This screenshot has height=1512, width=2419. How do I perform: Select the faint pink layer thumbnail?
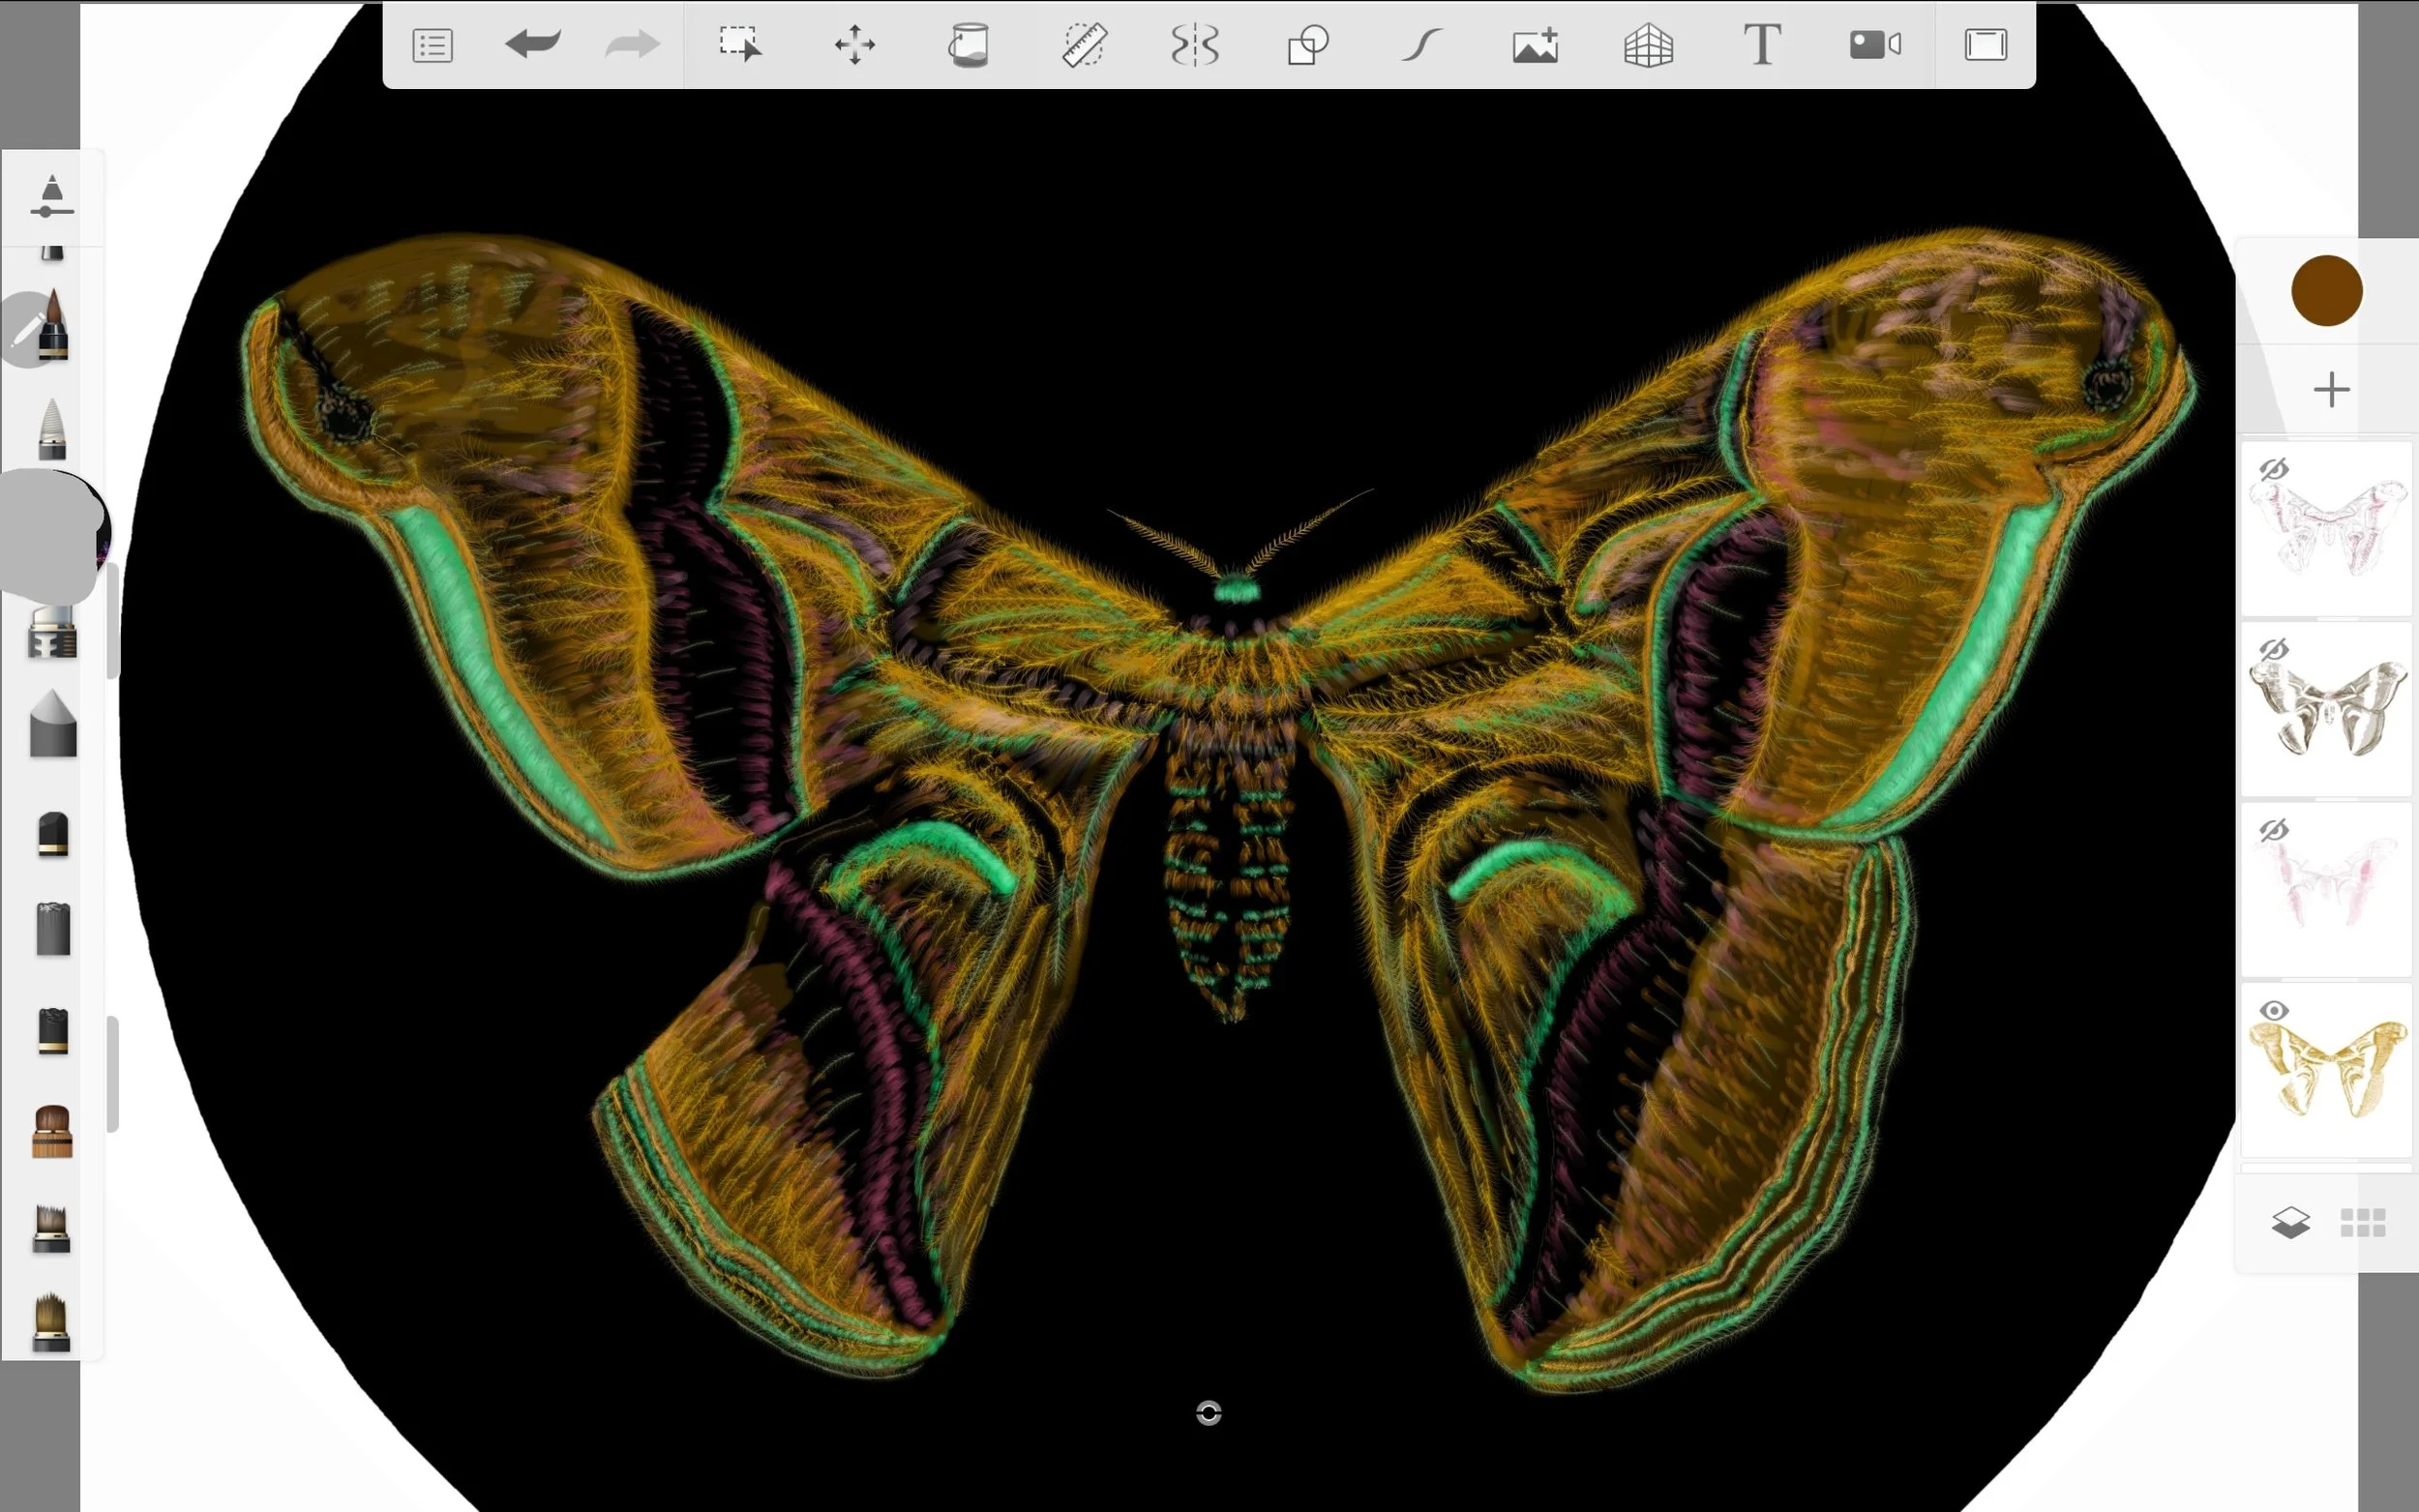(x=2327, y=888)
